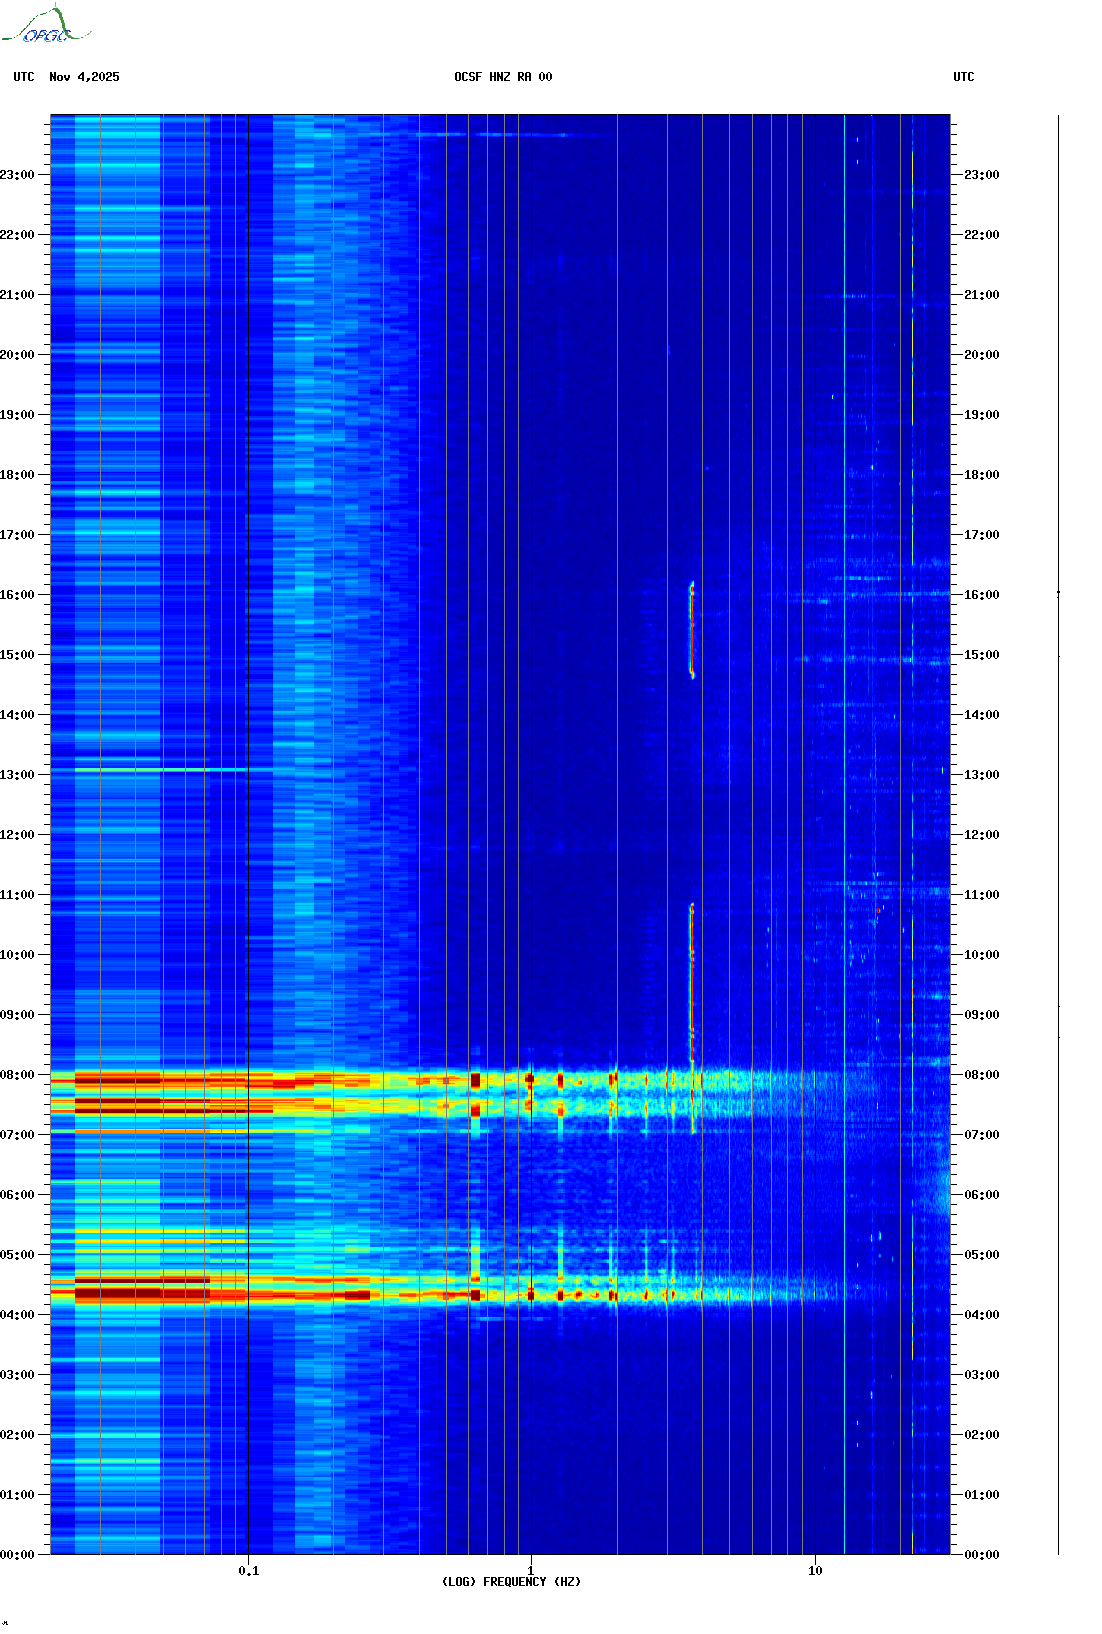This screenshot has width=1102, height=1634.
Task: Click the left axis 02:00 time label
Action: 17,1435
